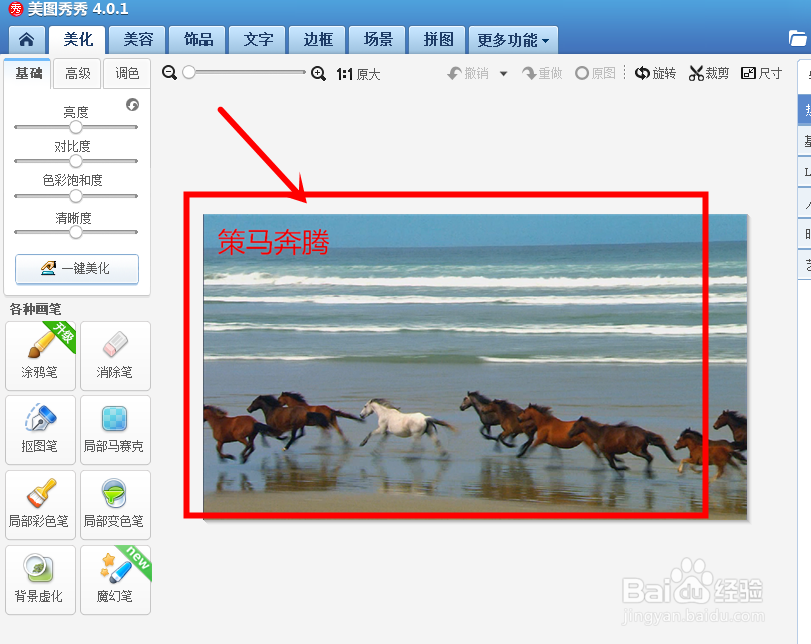This screenshot has height=644, width=811.
Task: Open the 更多功能 dropdown menu
Action: (513, 40)
